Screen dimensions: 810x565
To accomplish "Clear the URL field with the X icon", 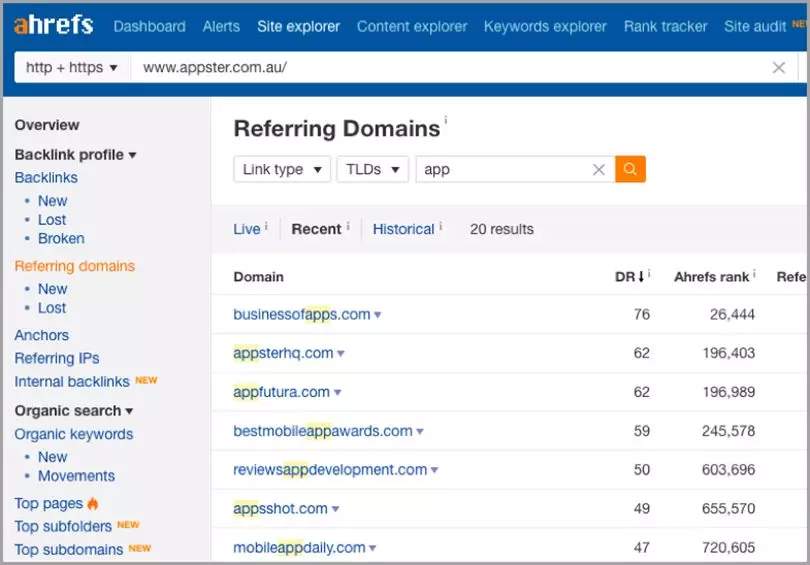I will click(778, 67).
